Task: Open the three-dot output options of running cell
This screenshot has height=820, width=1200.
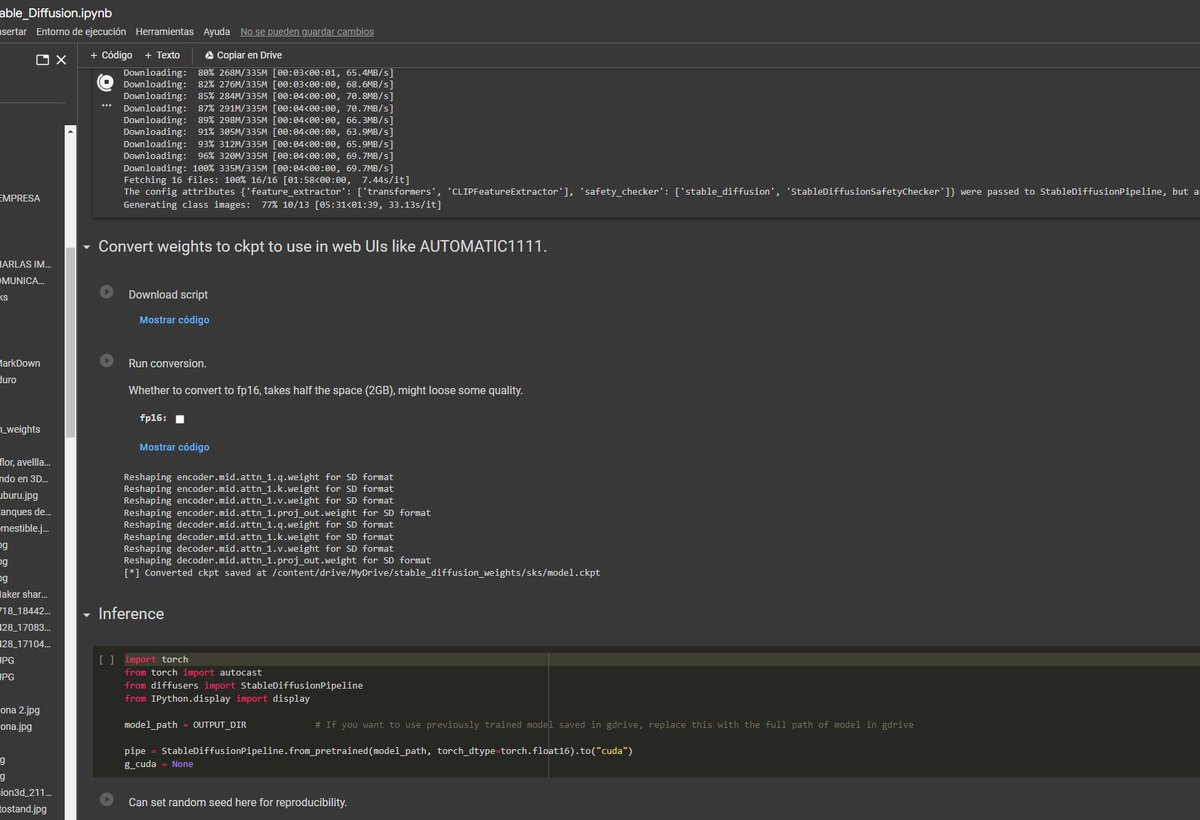Action: pyautogui.click(x=106, y=104)
